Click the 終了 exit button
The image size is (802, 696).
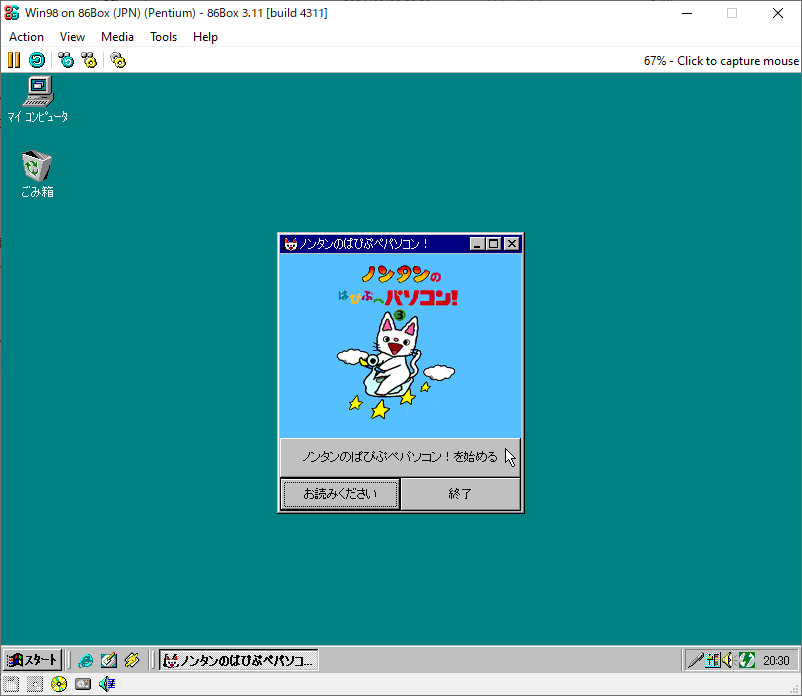tap(460, 494)
